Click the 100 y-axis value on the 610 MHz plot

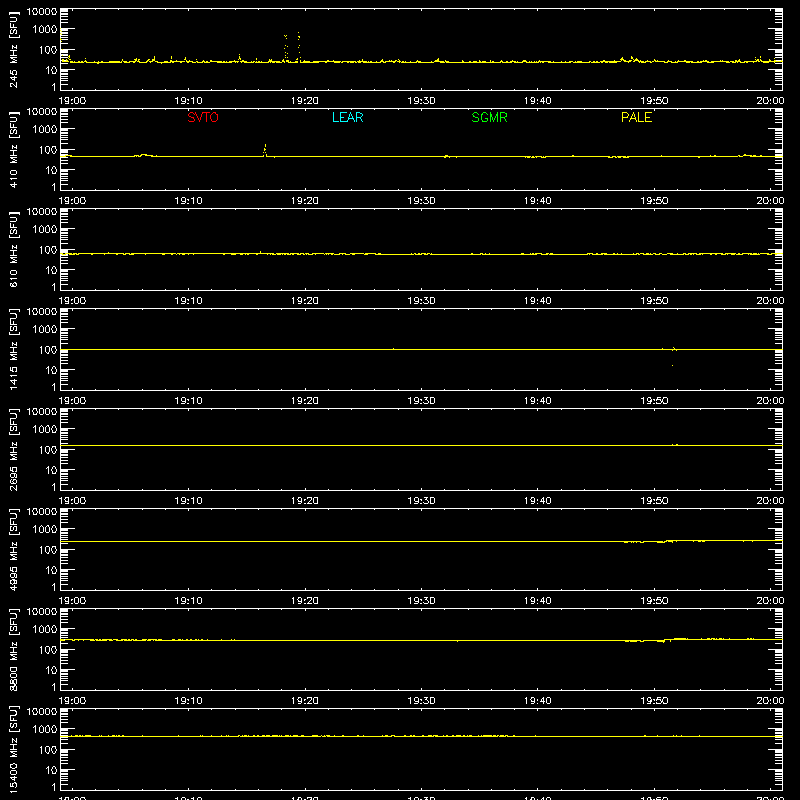(48, 249)
